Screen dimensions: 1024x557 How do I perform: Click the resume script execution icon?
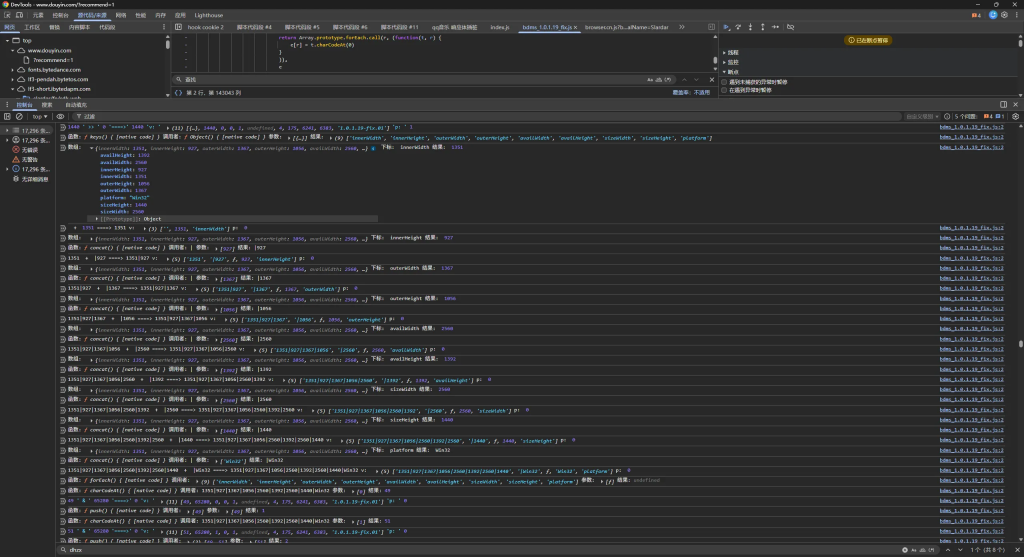[x=727, y=27]
